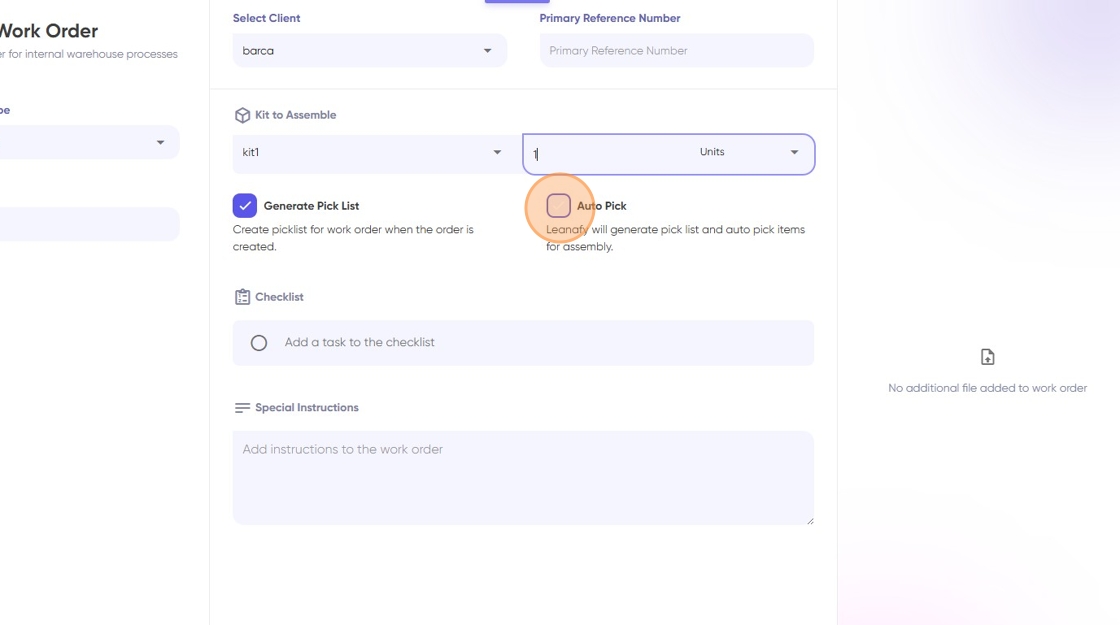
Task: Click the Generate Pick List label
Action: (311, 206)
